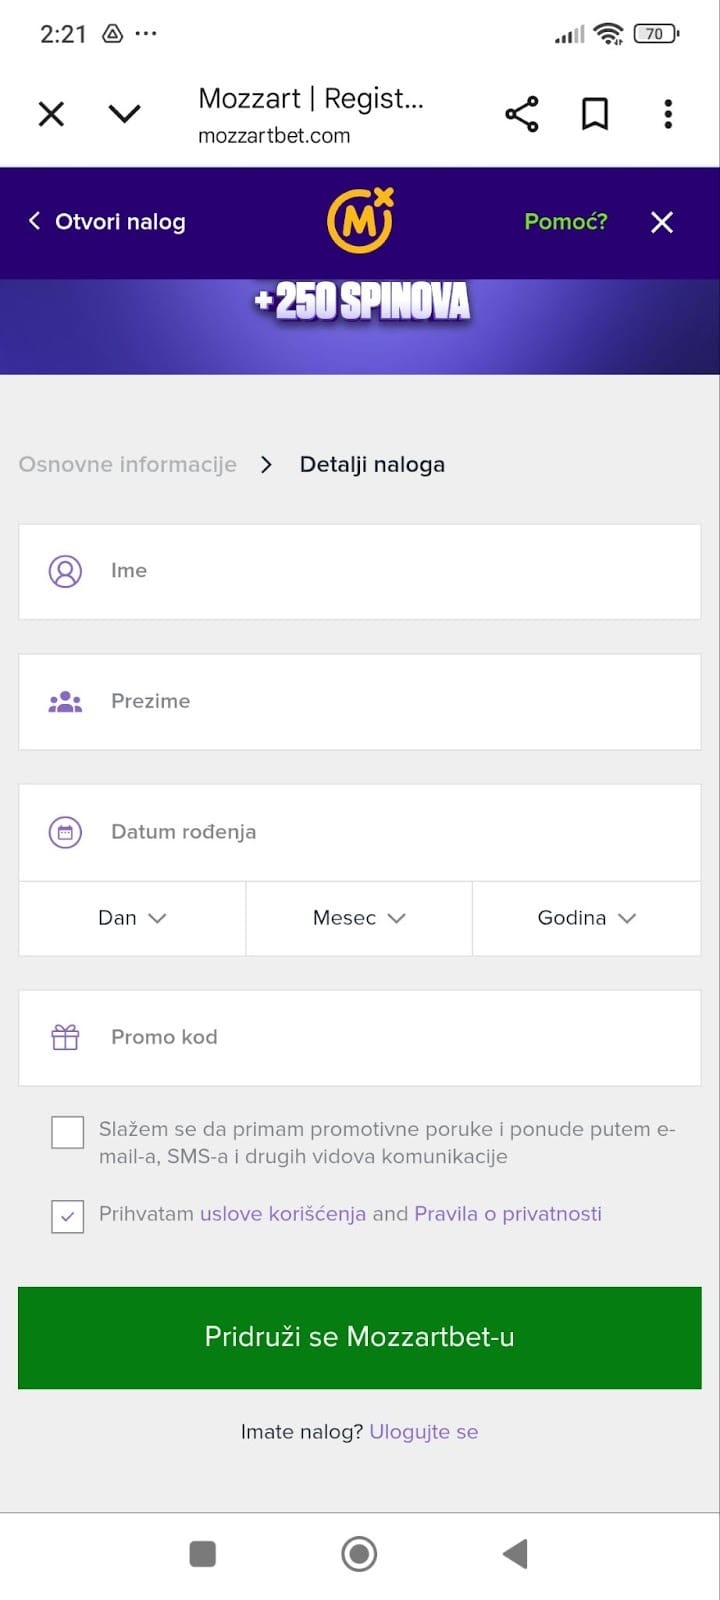Tap the gift icon beside Promo kod
720x1600 pixels.
tap(65, 1037)
